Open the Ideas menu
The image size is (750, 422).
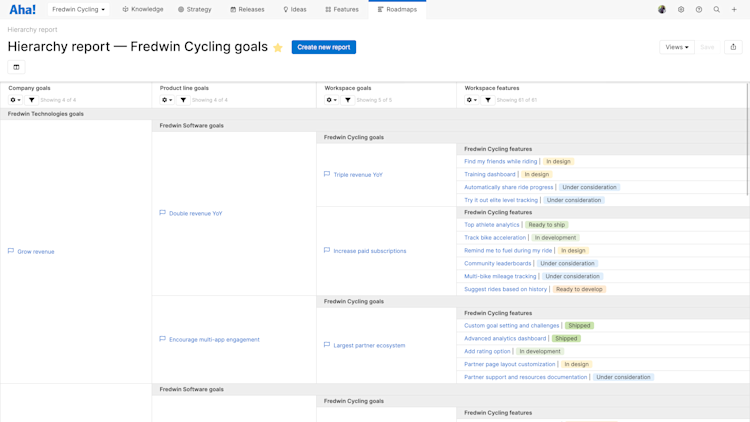click(295, 10)
